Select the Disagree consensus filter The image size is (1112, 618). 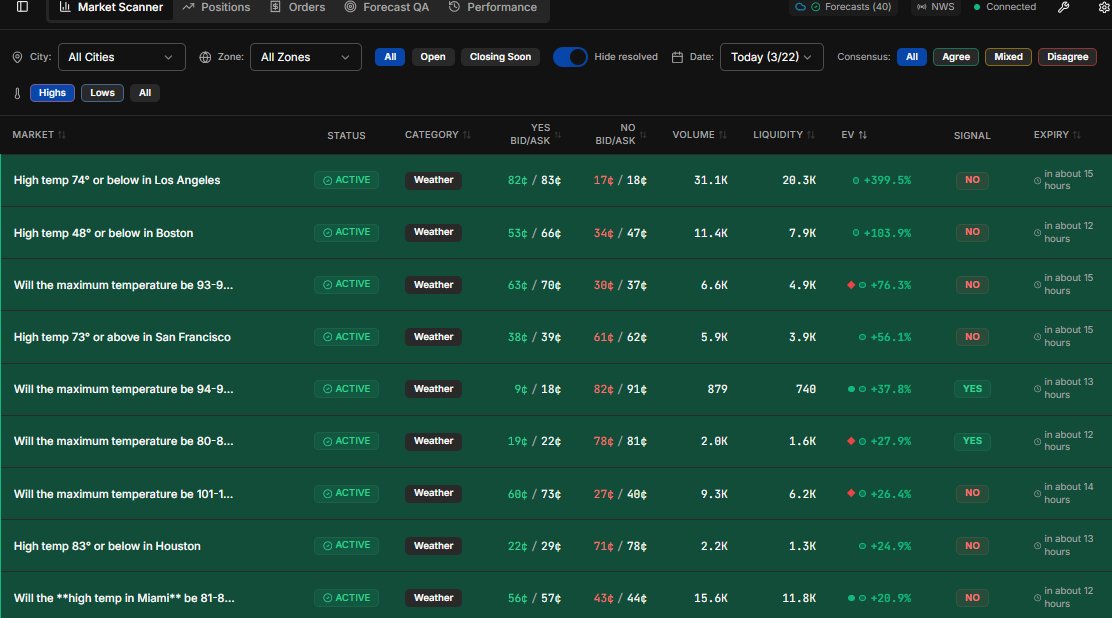pos(1067,57)
